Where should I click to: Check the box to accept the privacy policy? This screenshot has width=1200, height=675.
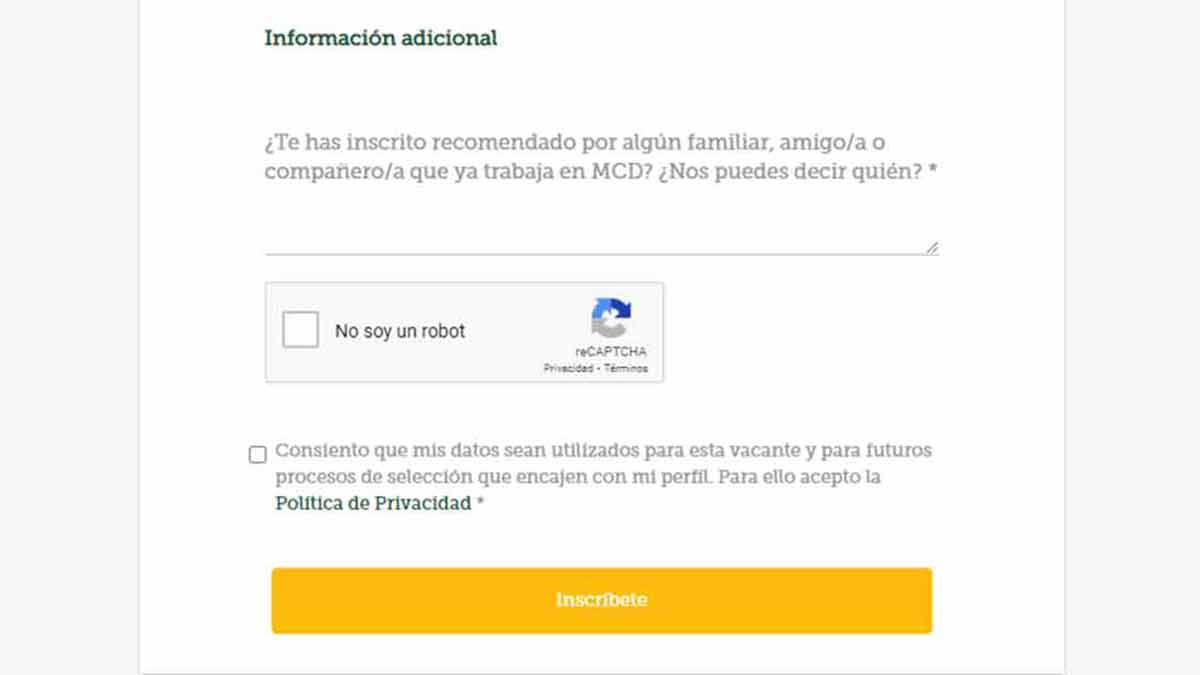coord(256,453)
